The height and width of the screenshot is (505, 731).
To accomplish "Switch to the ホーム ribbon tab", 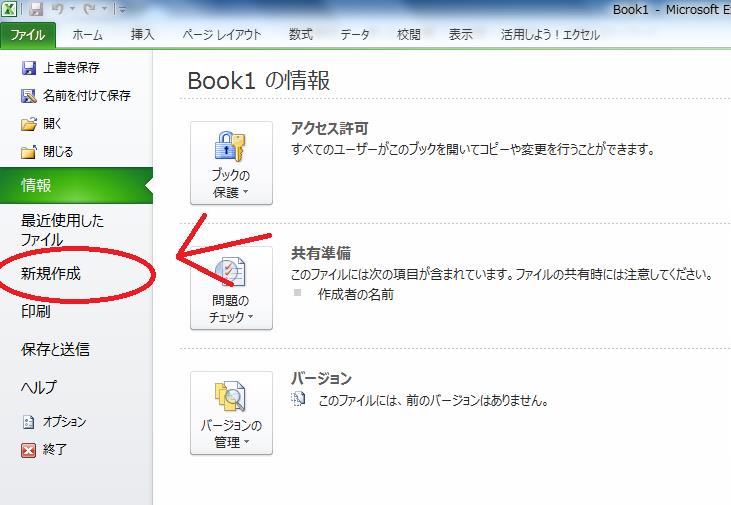I will click(x=87, y=35).
